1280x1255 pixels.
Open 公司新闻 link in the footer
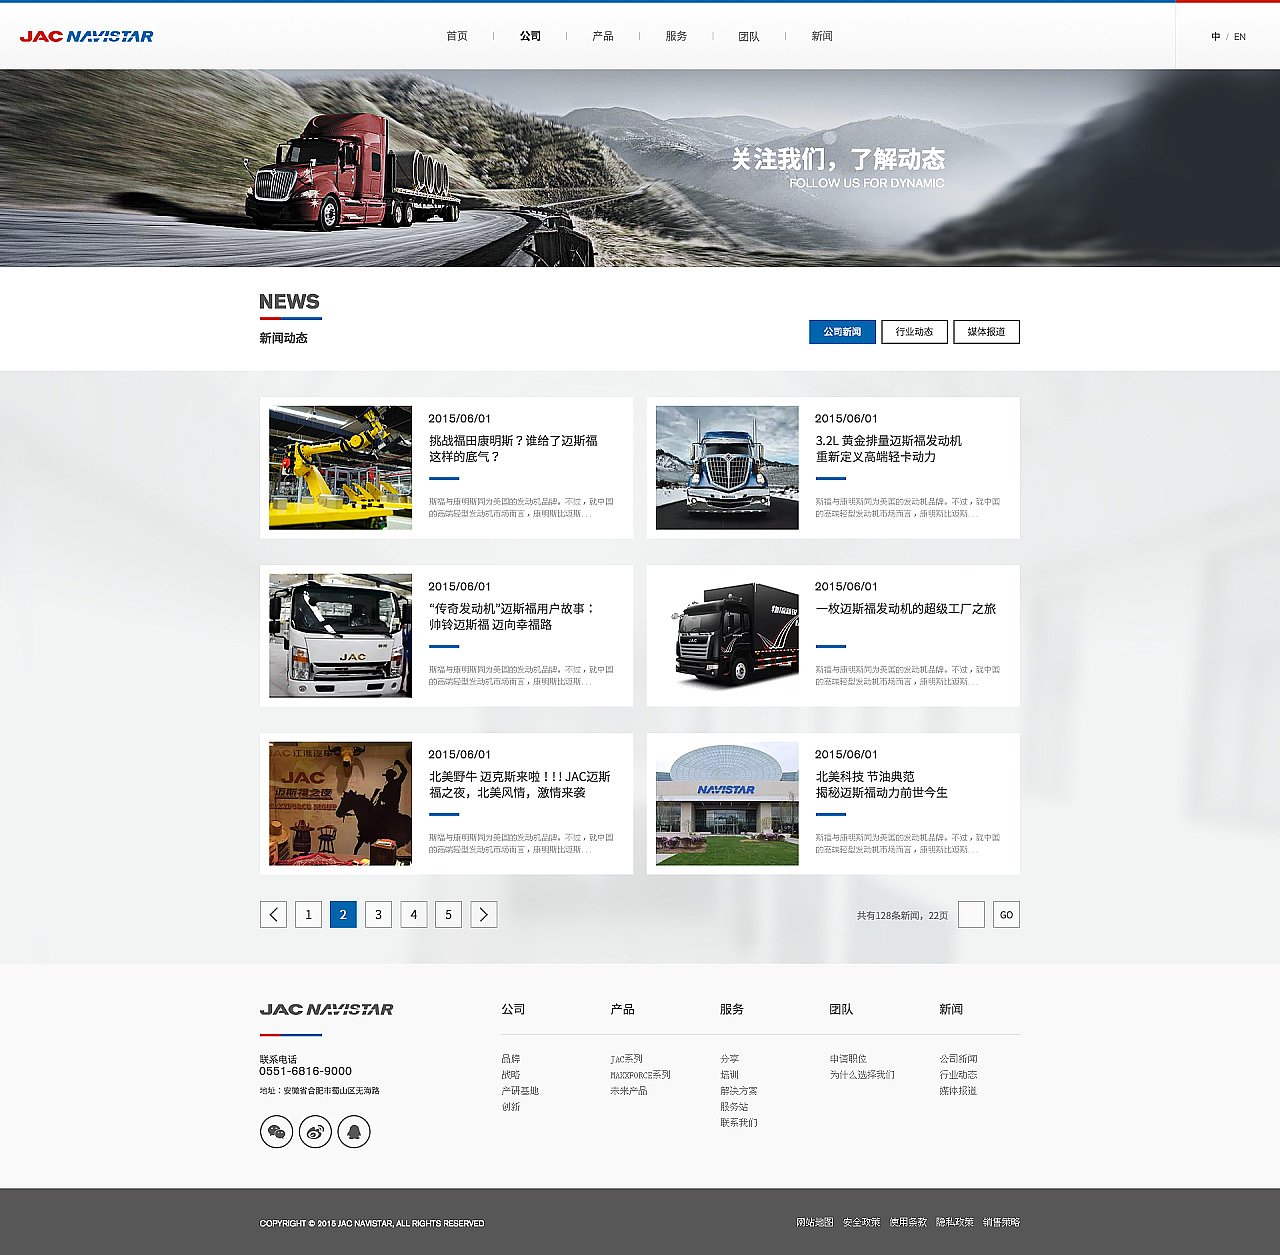958,1059
